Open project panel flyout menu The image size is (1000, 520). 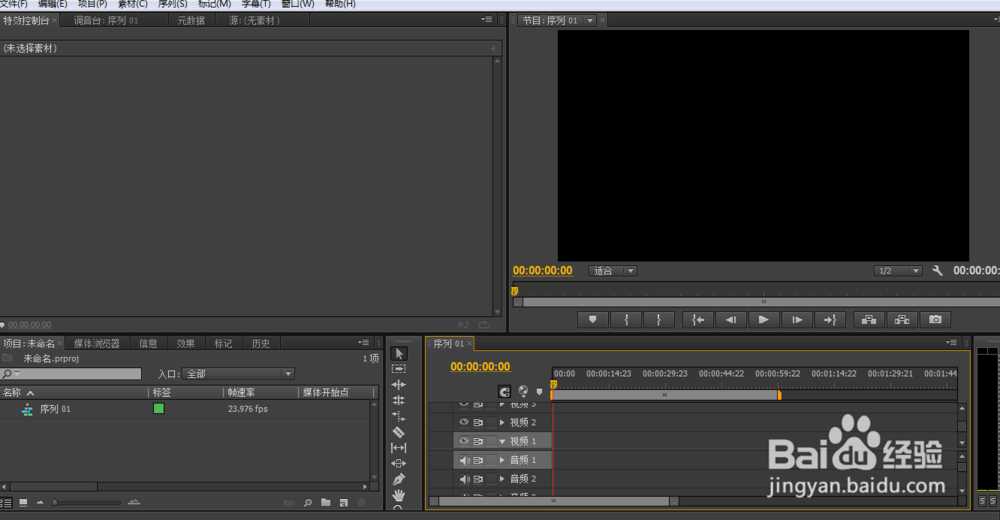(364, 343)
